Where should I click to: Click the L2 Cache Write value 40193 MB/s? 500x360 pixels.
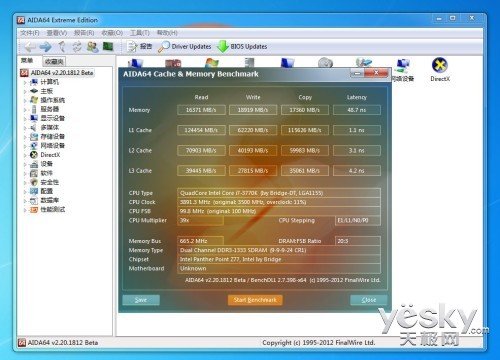[x=253, y=151]
